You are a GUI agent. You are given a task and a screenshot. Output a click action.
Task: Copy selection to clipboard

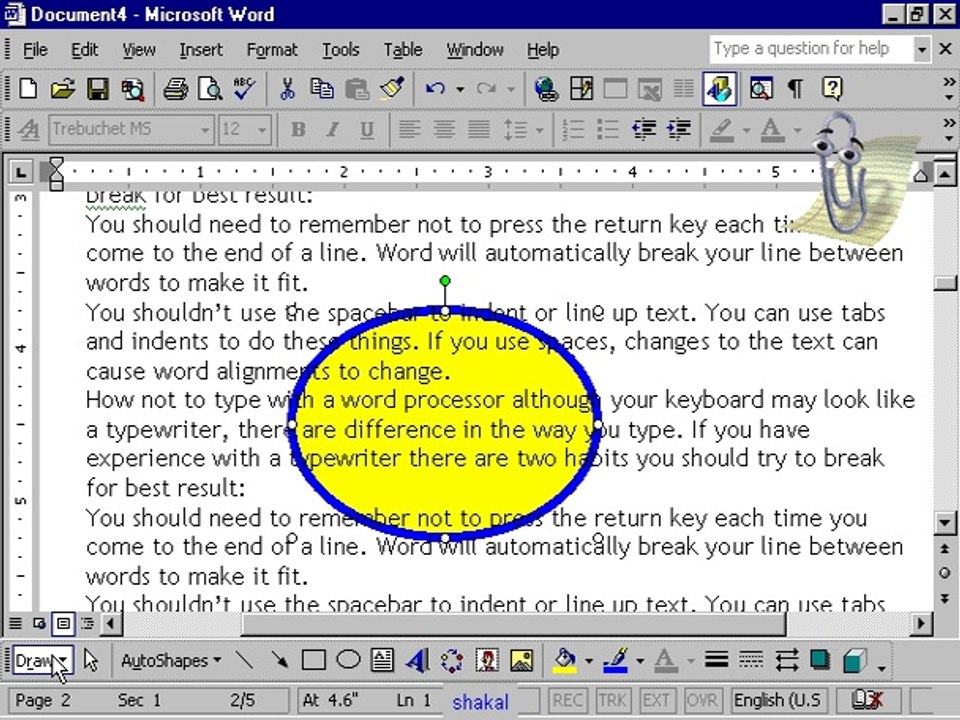[321, 89]
